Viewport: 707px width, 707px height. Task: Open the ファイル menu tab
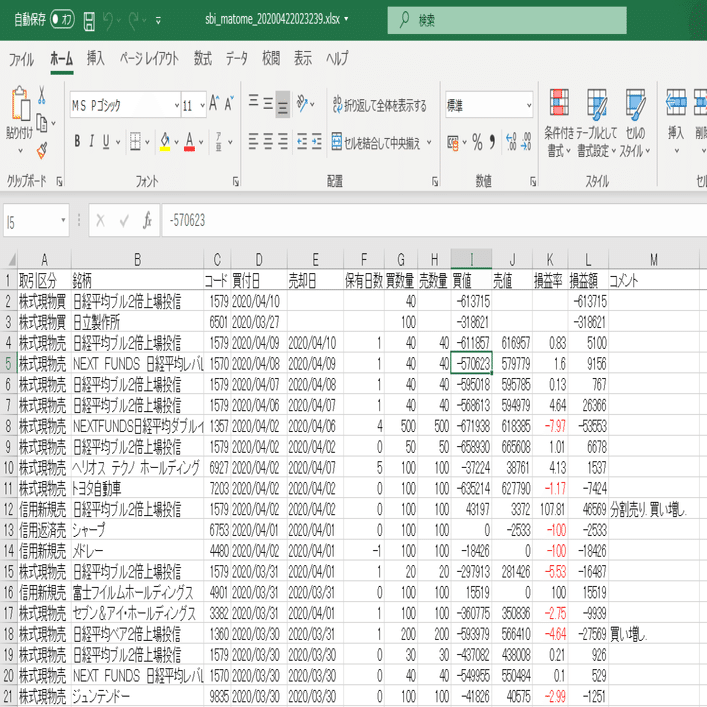tap(21, 59)
